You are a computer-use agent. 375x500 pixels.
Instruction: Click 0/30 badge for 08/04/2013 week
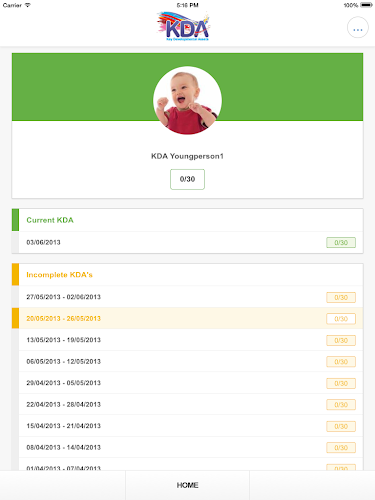341,448
